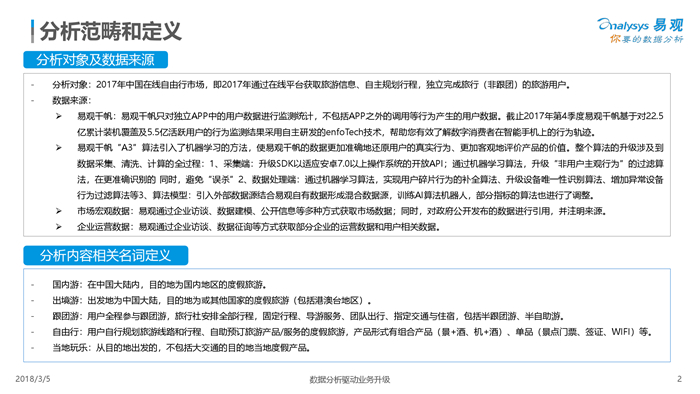Click the 自由行 definition line

pyautogui.click(x=352, y=332)
